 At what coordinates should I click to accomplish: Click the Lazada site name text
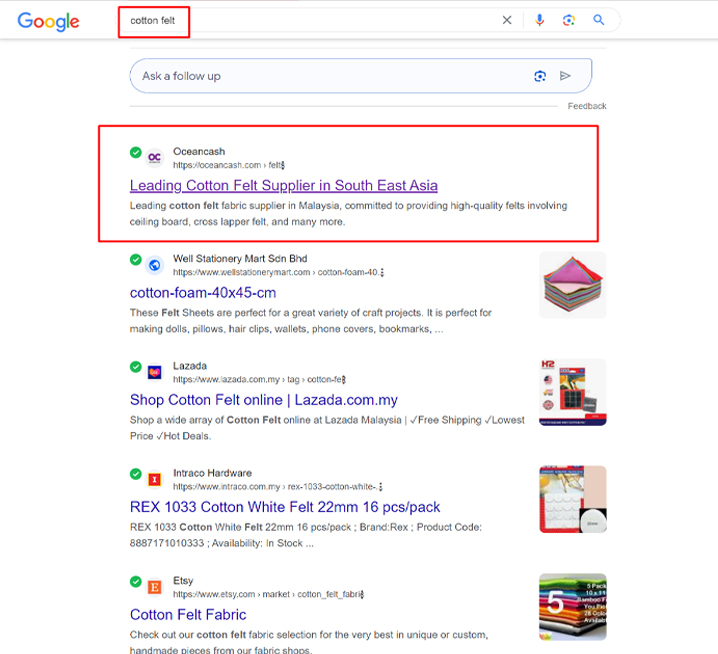click(190, 366)
